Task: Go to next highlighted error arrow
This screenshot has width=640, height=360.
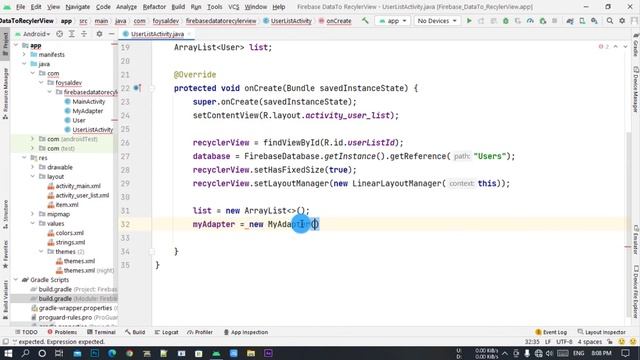Action: (625, 47)
